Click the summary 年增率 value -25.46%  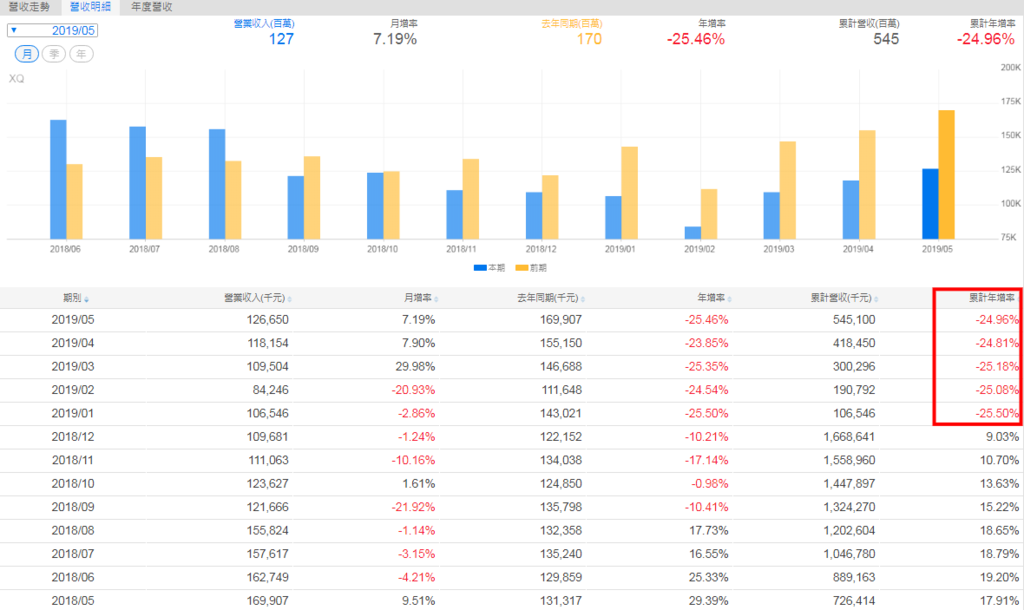[696, 39]
